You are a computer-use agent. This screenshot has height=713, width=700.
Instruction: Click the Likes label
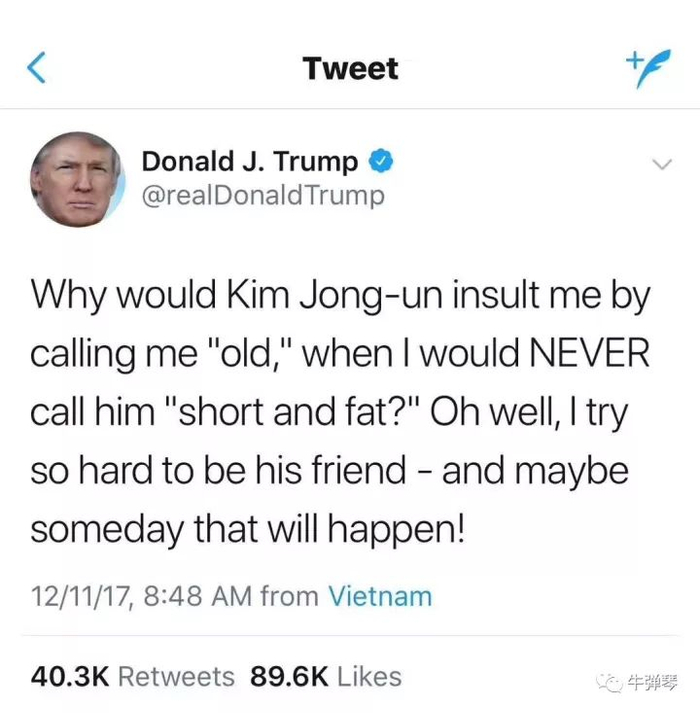pyautogui.click(x=369, y=677)
